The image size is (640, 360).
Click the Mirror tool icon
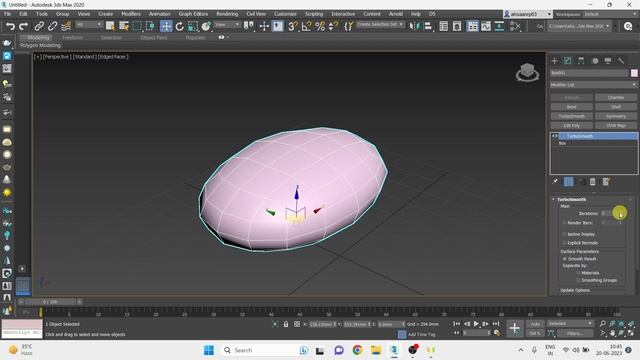414,26
